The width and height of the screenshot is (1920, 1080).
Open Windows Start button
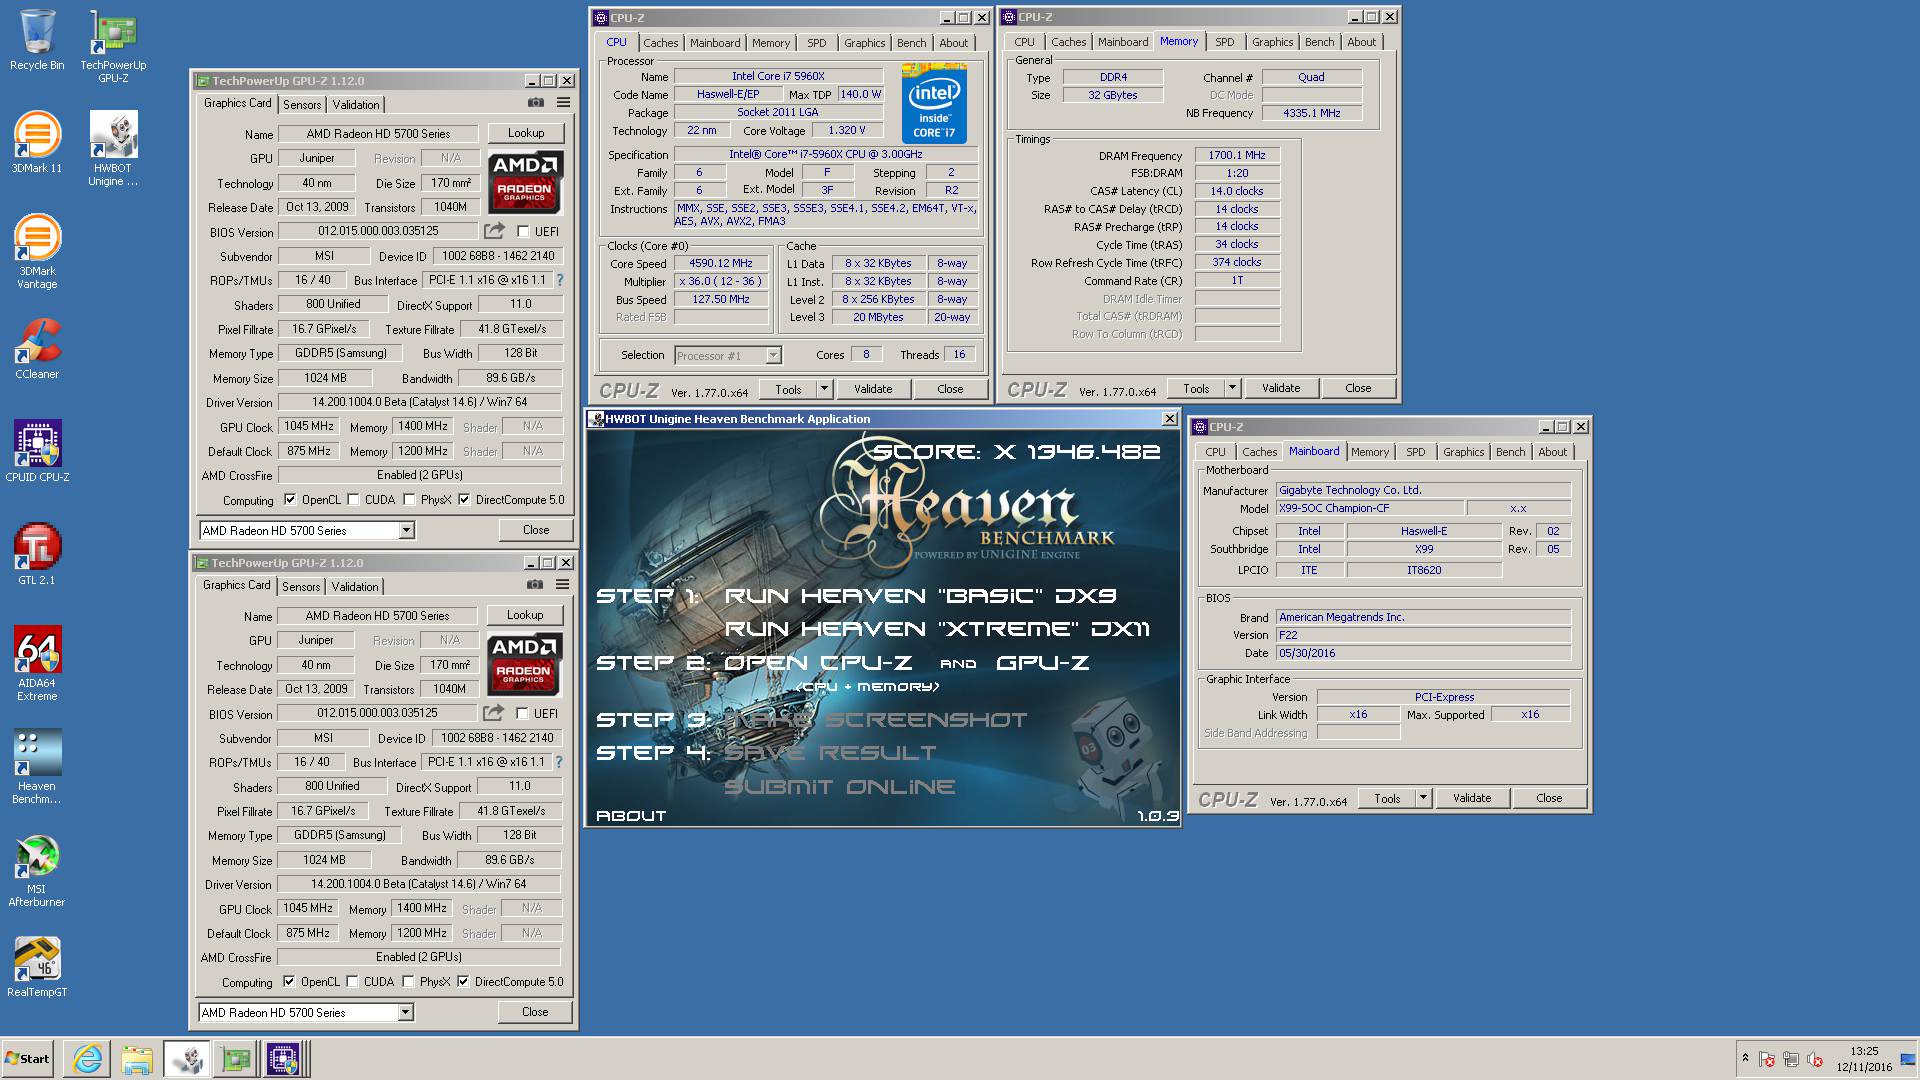[27, 1059]
